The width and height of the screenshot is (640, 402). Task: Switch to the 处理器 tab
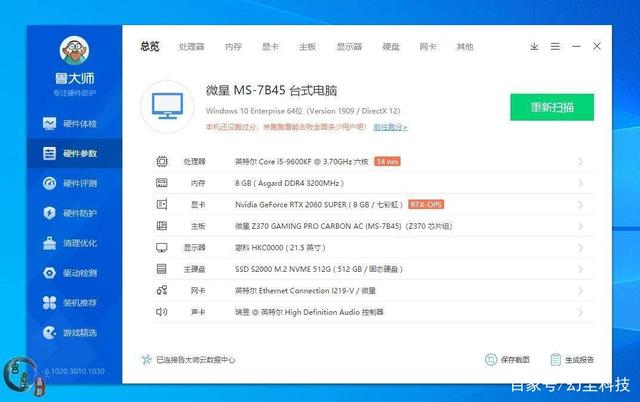(x=191, y=47)
